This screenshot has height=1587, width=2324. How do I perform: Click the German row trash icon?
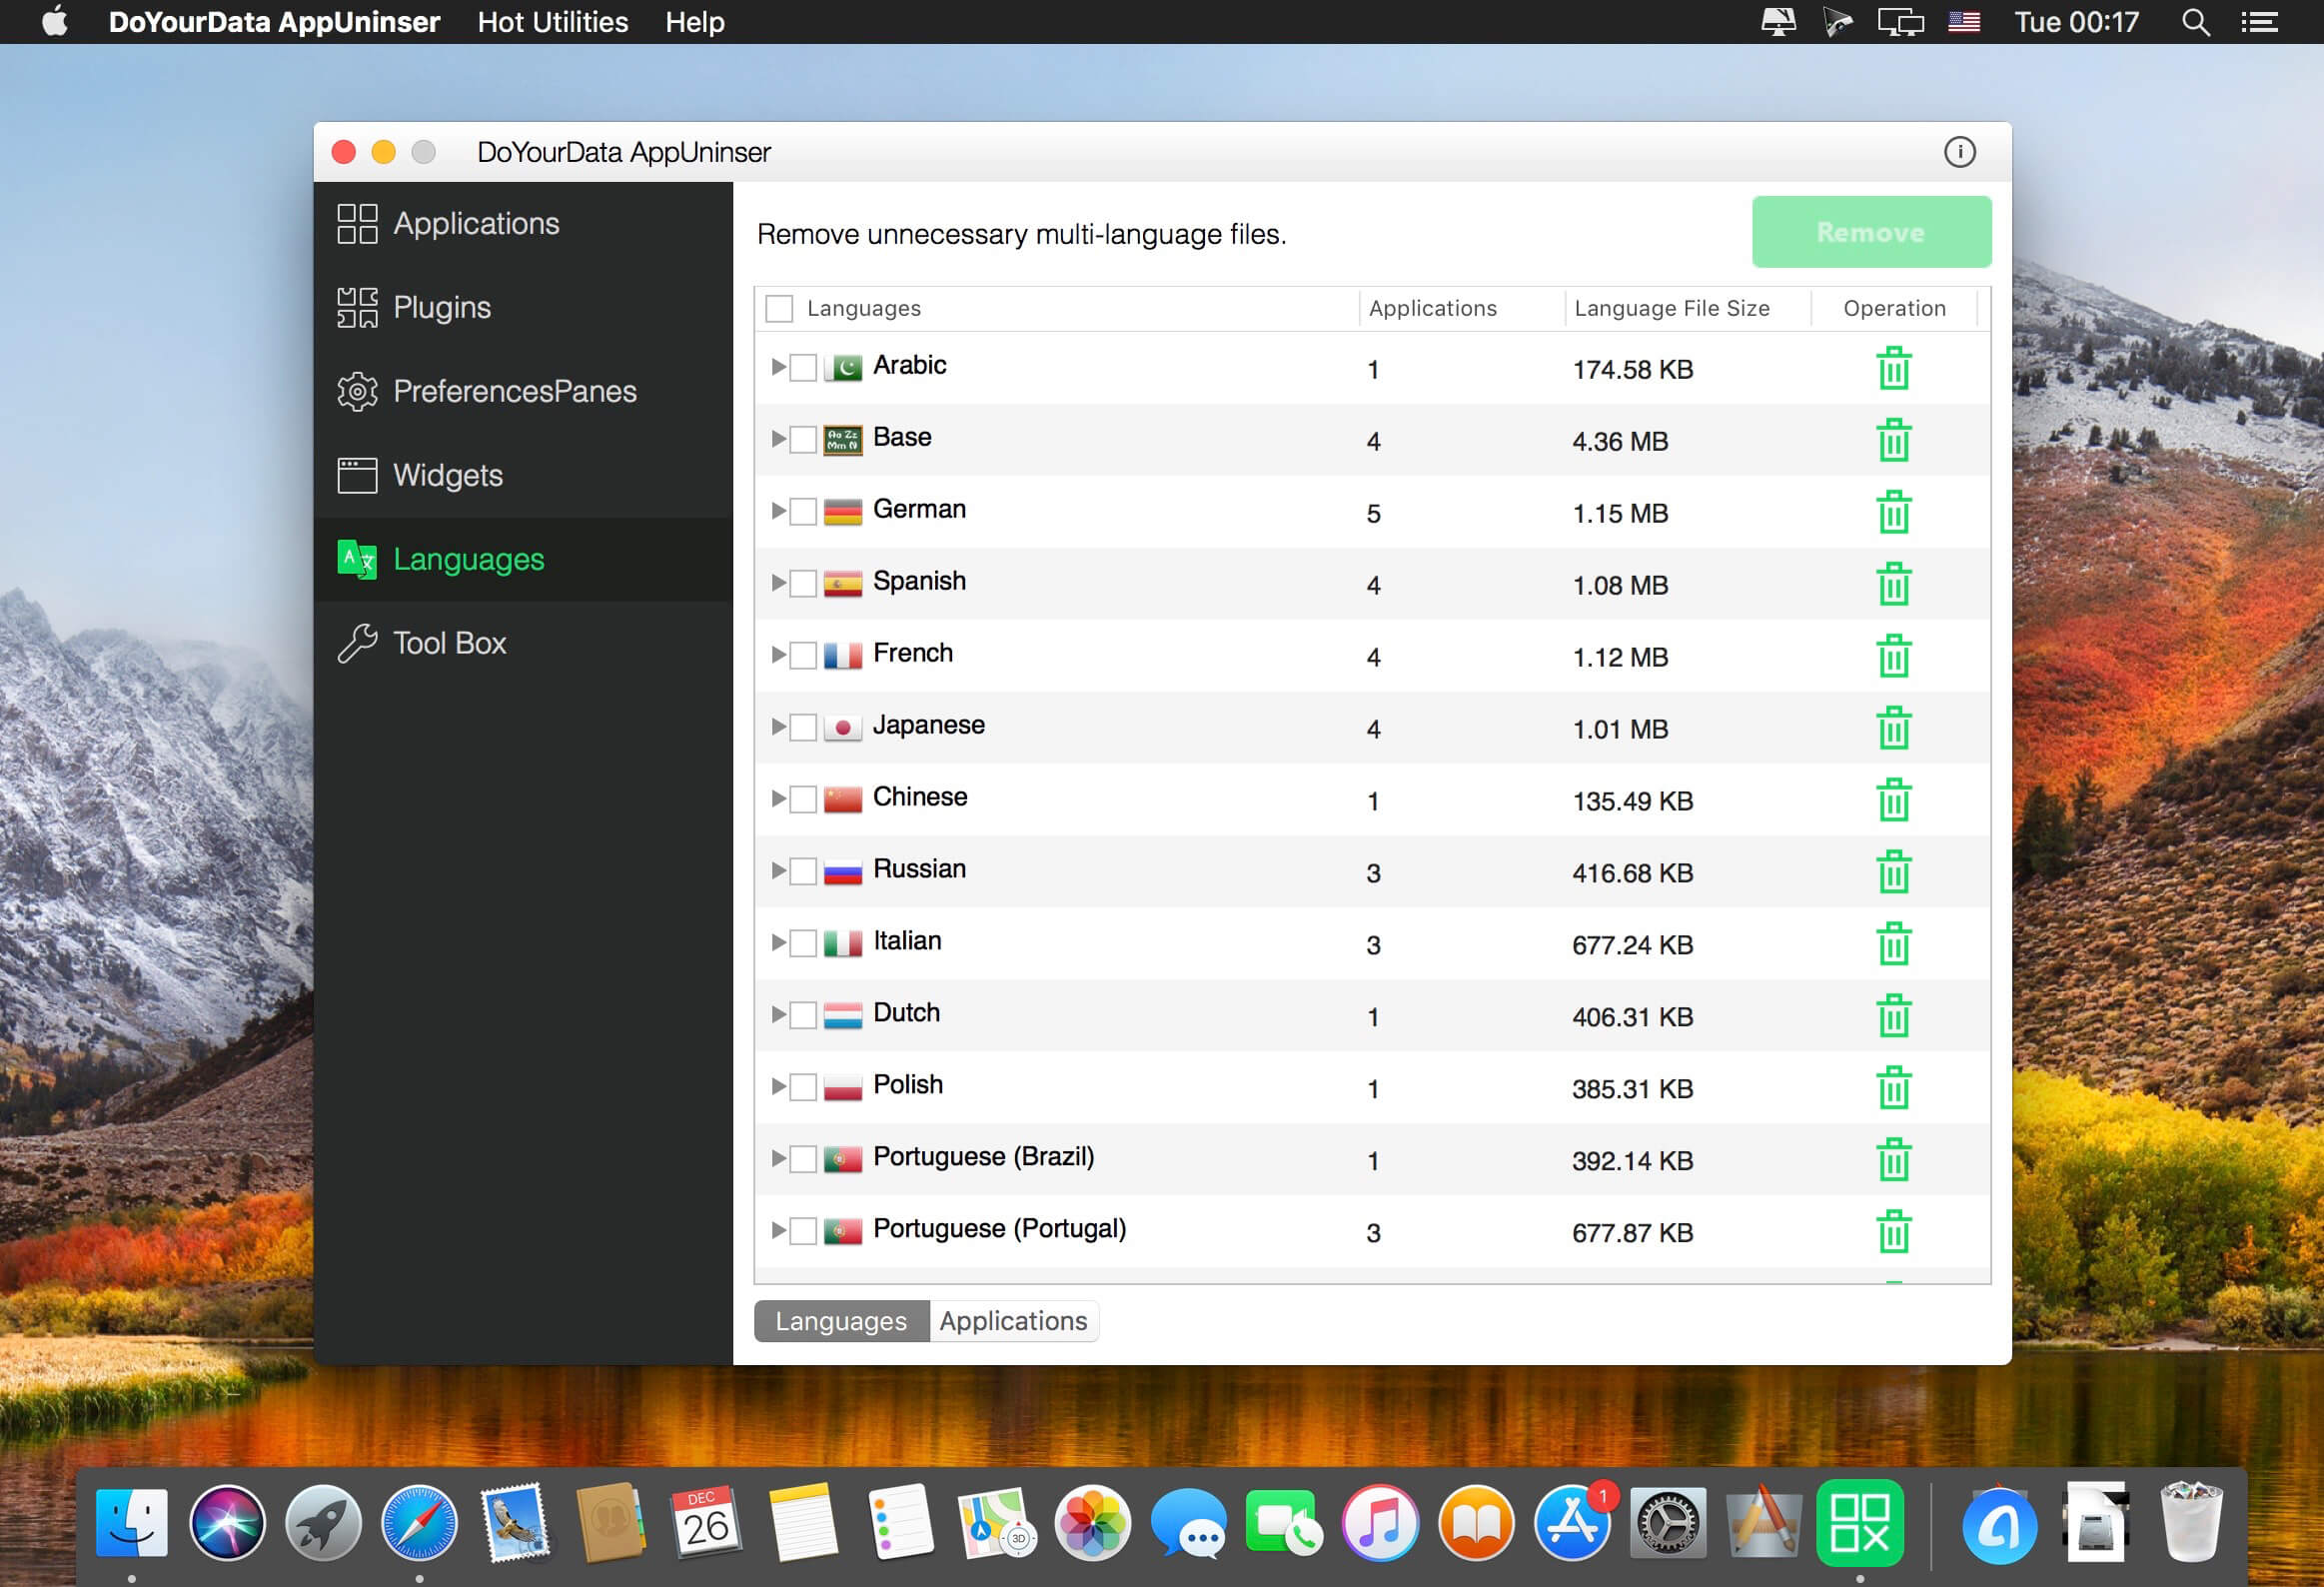1893,512
